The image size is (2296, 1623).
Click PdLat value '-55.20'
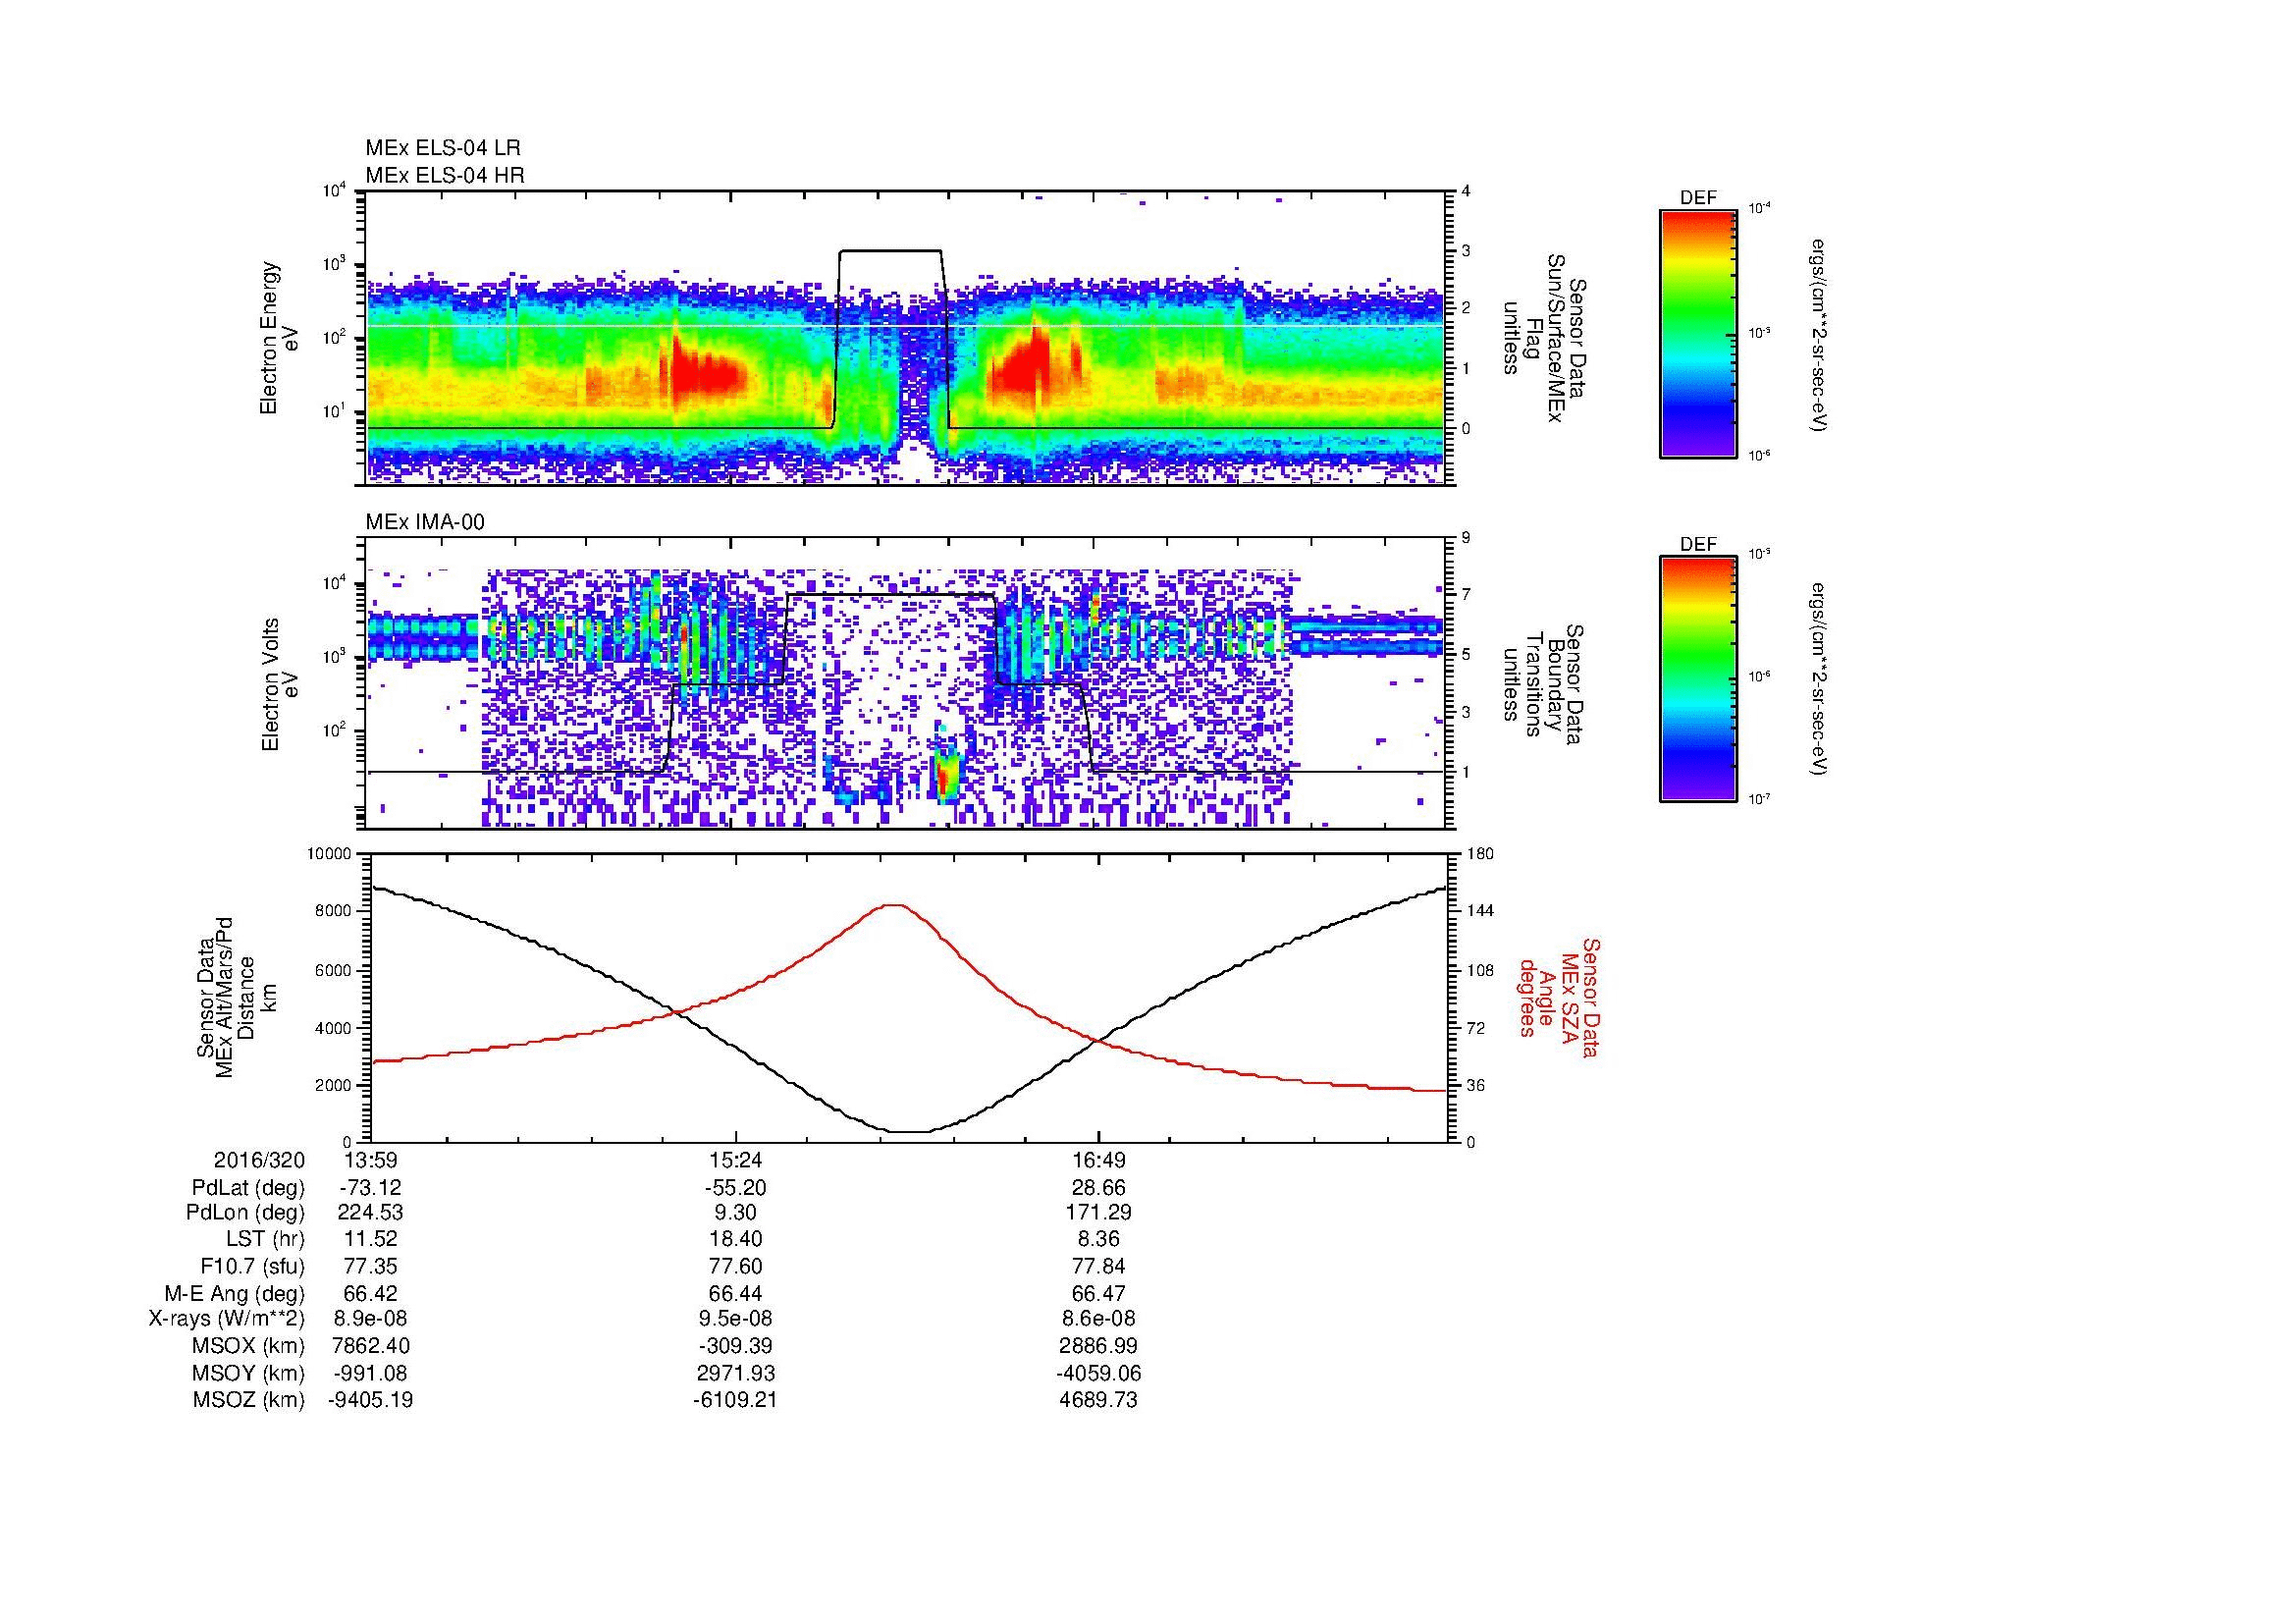click(735, 1187)
